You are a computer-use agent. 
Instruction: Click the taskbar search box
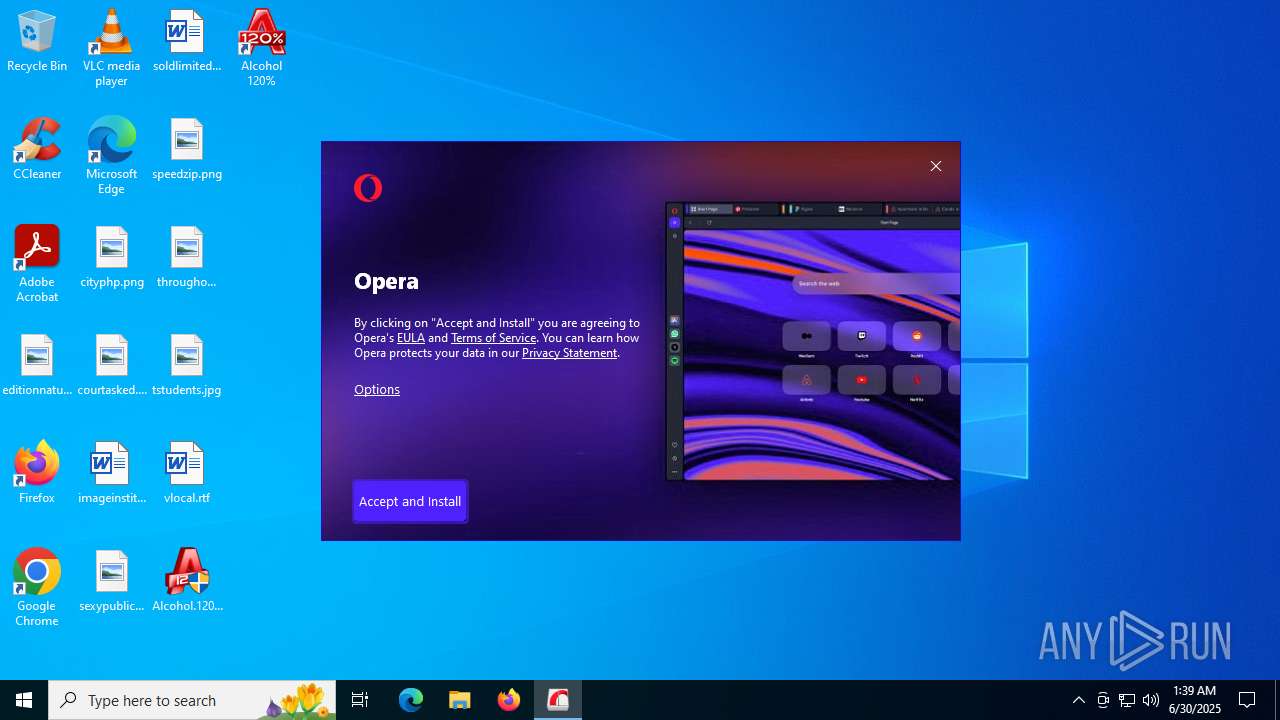point(192,700)
